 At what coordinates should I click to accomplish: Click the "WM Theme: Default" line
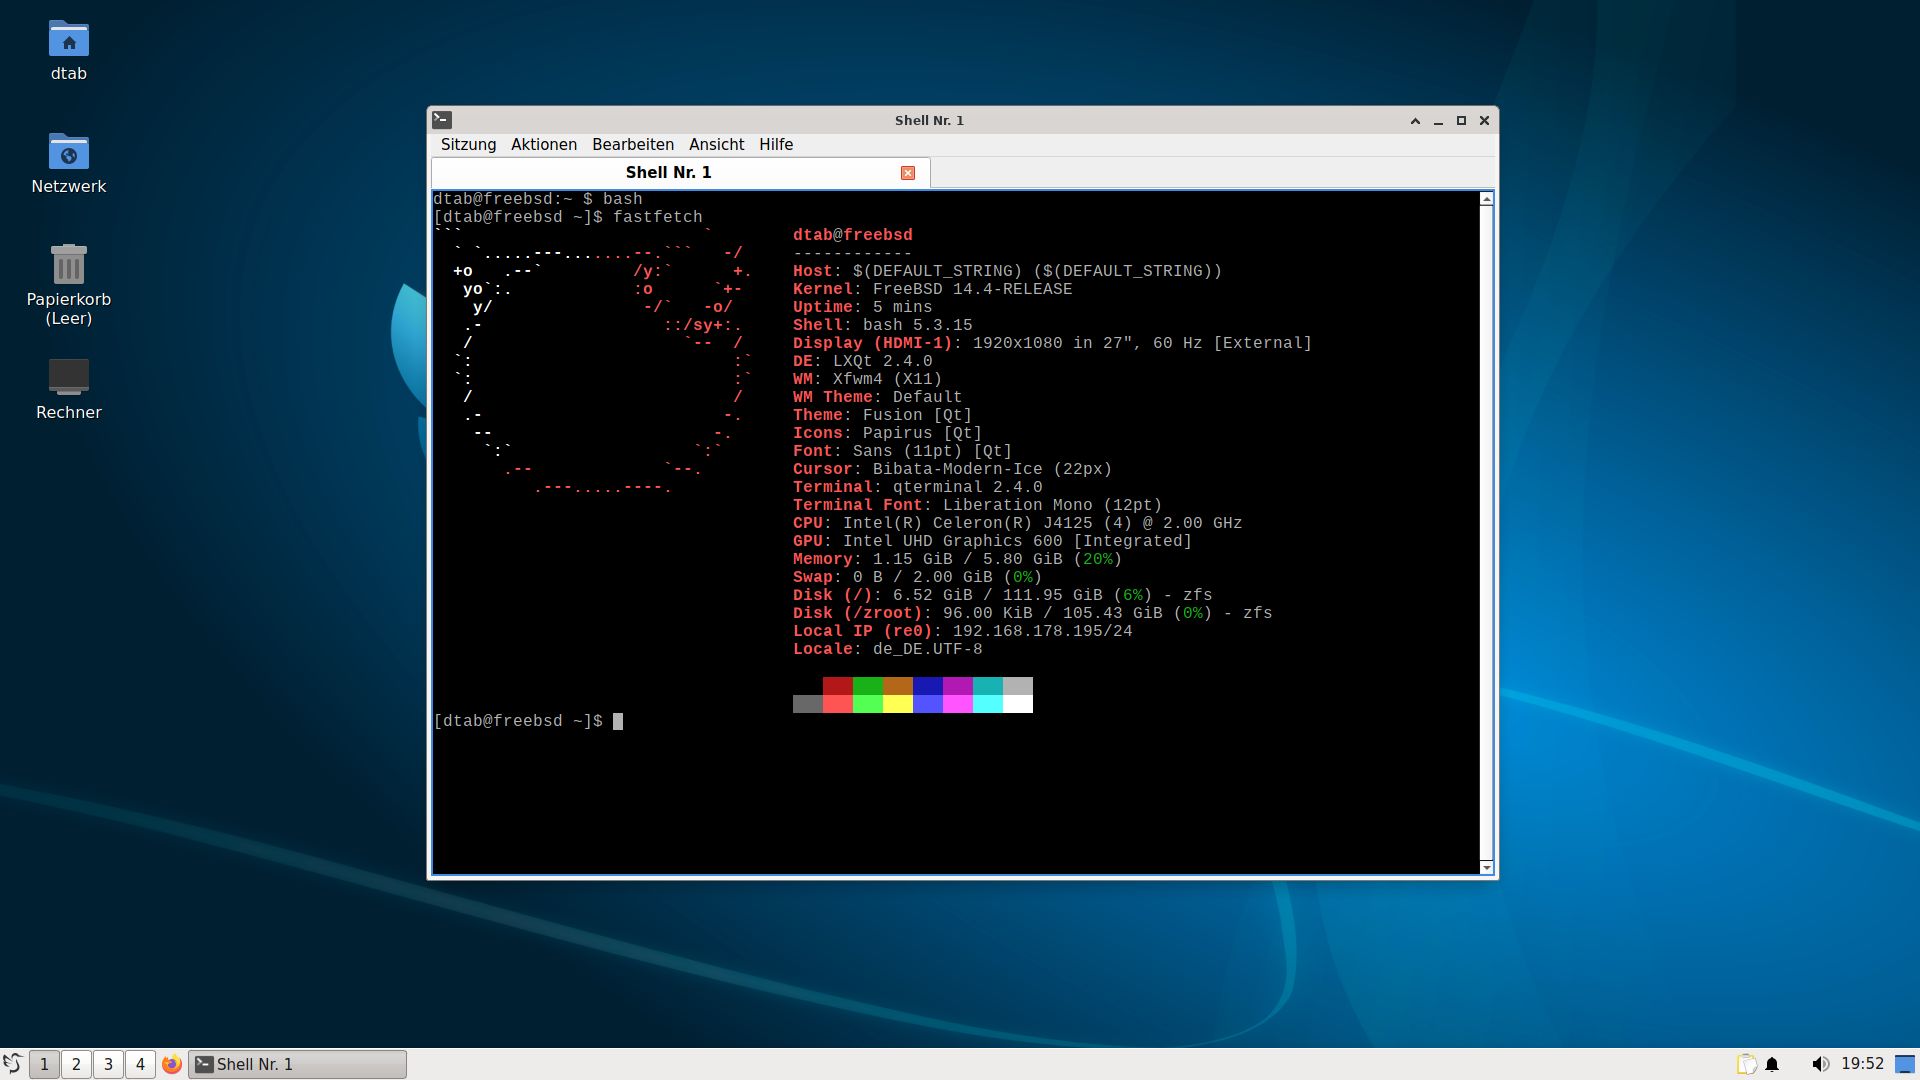[x=878, y=397]
